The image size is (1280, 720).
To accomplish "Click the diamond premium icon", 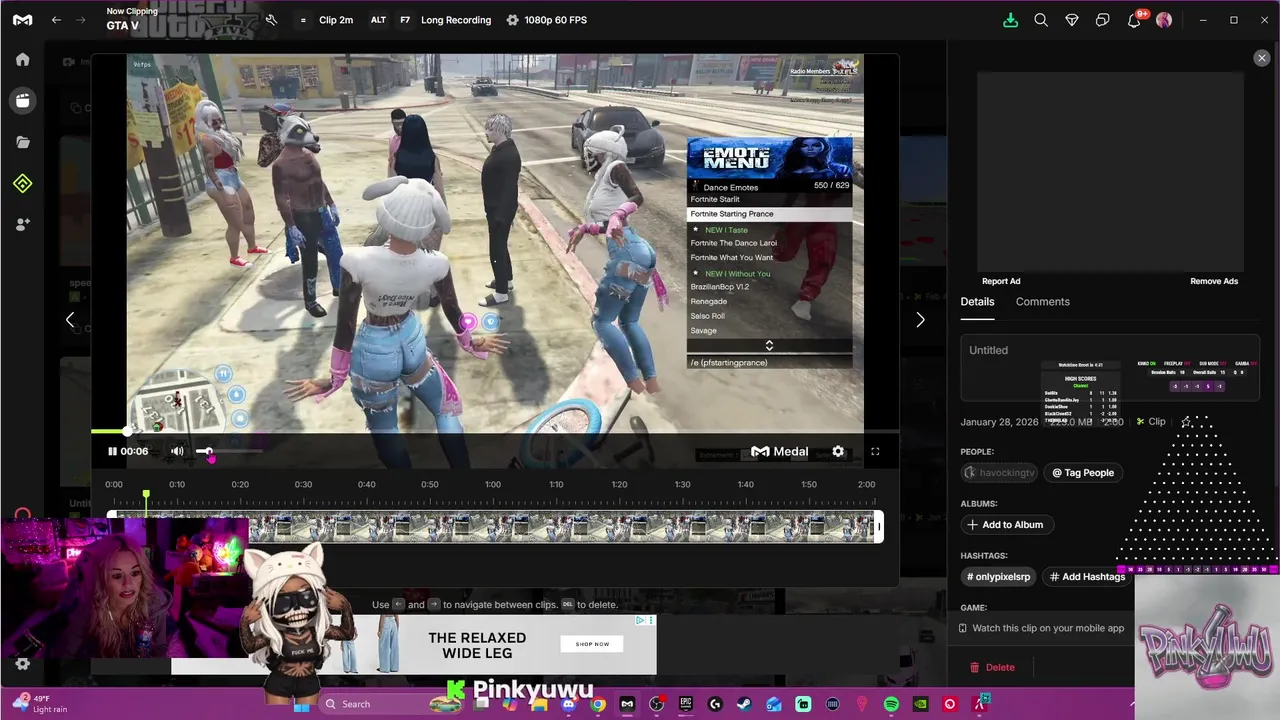I will click(1072, 20).
